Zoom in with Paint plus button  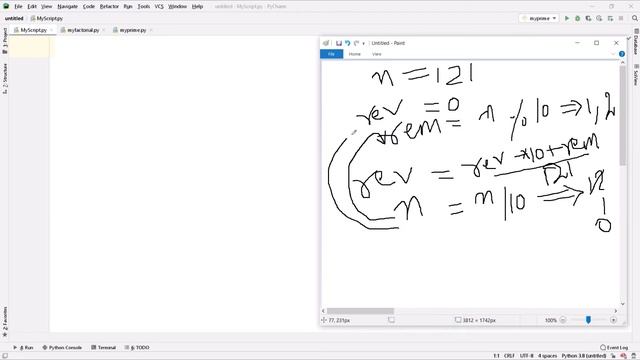(x=613, y=320)
